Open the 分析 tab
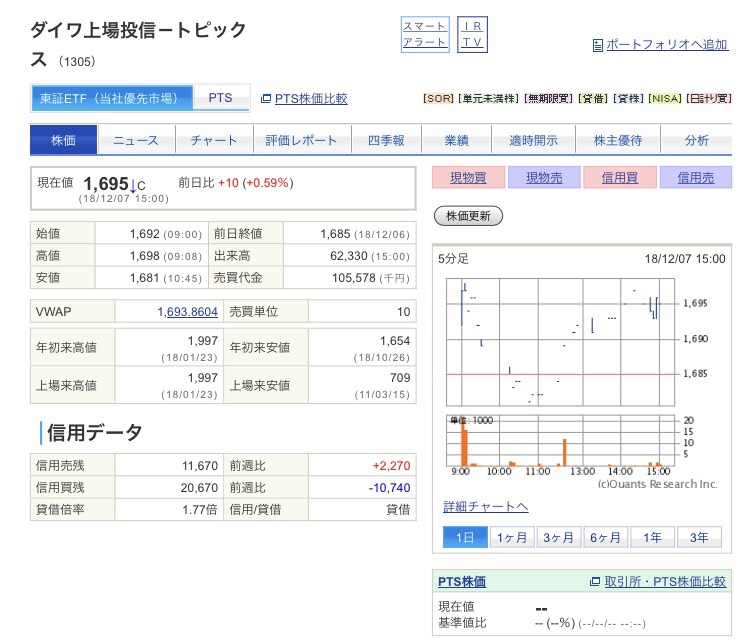The height and width of the screenshot is (640, 747). (697, 140)
